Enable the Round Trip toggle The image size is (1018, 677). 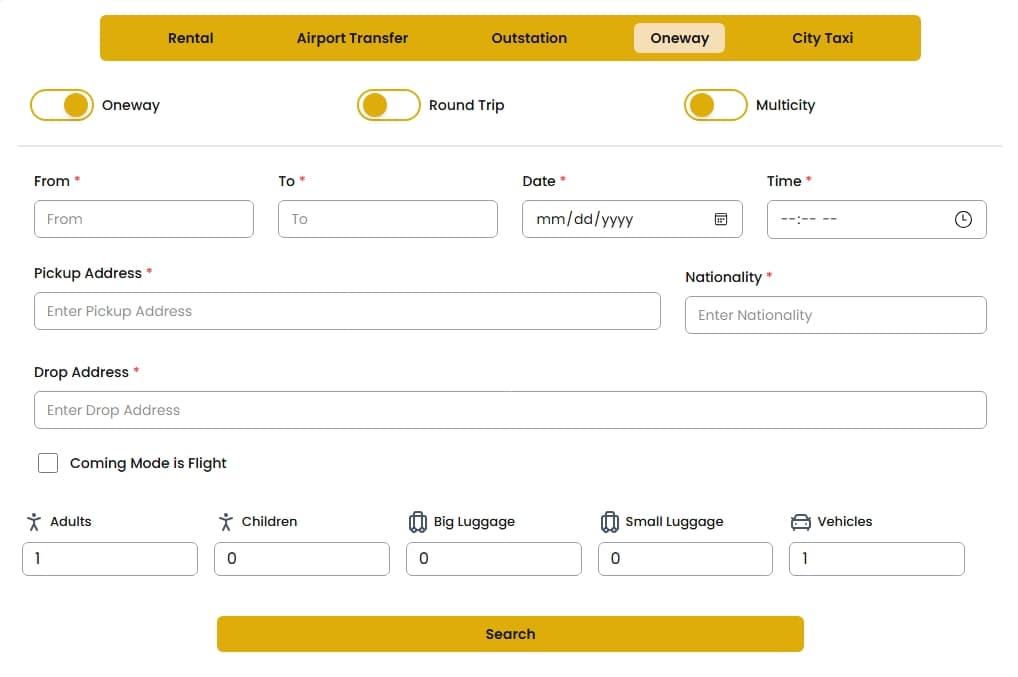(388, 105)
